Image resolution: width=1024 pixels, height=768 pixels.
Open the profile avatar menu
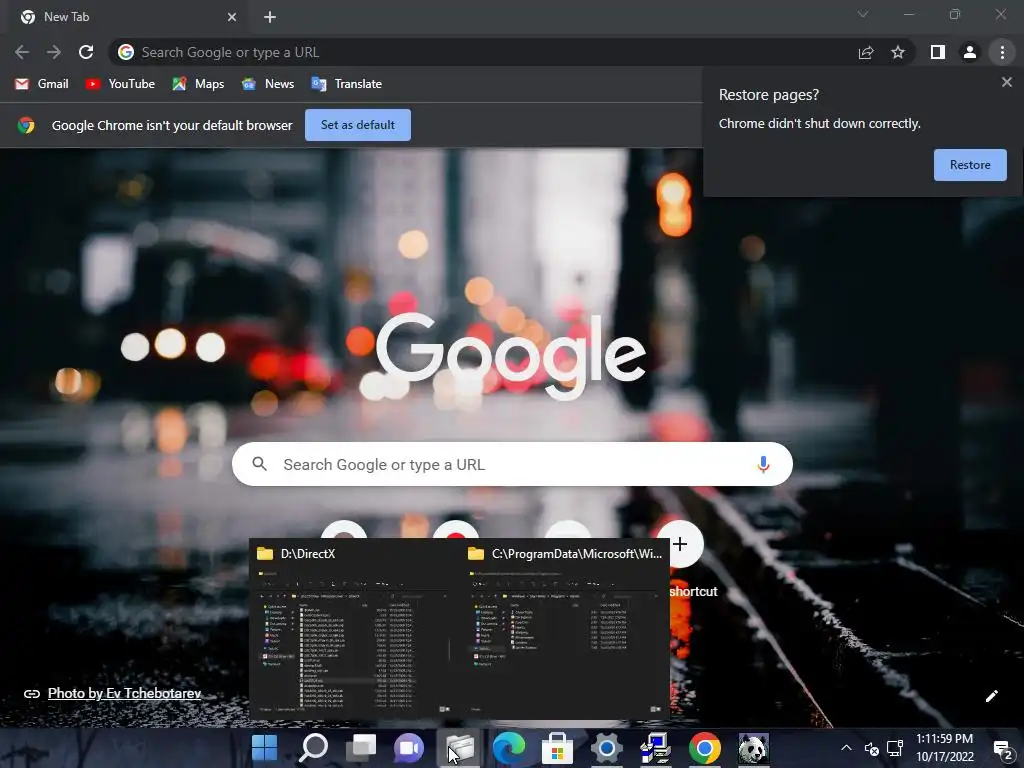[x=970, y=52]
